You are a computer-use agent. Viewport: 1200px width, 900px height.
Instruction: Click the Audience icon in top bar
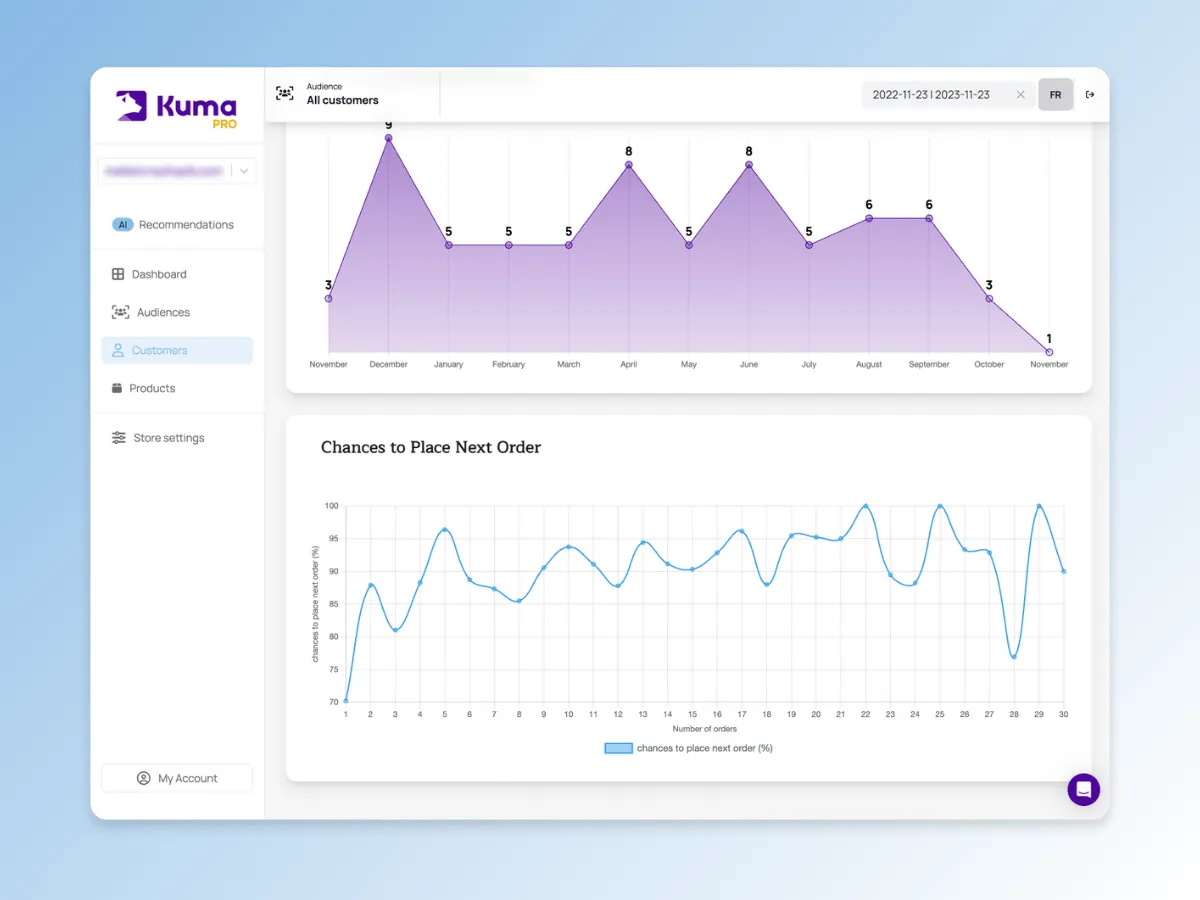(x=285, y=93)
